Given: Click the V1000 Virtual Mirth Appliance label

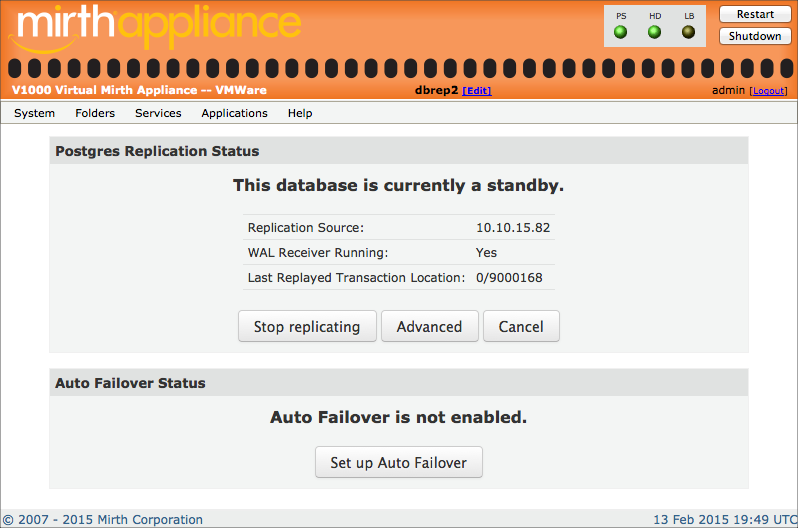Looking at the screenshot, I should 139,90.
